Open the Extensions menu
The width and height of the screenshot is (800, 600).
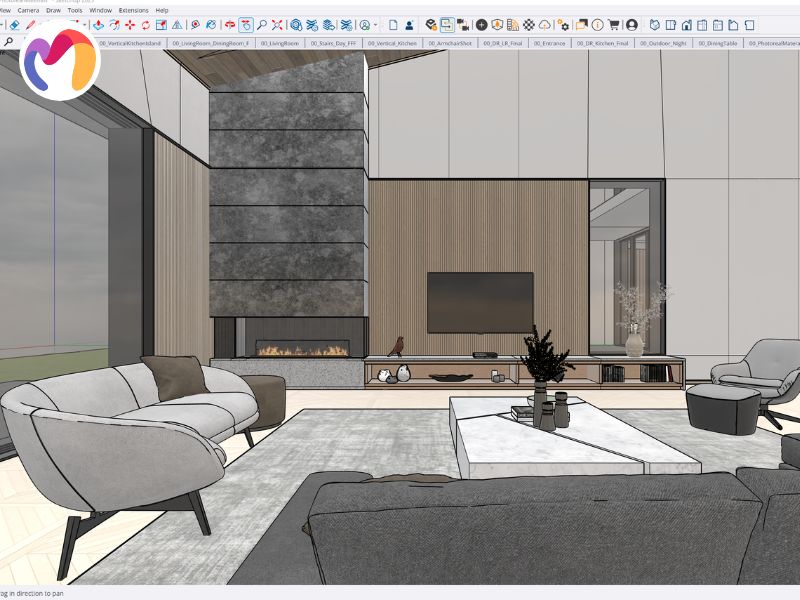134,10
